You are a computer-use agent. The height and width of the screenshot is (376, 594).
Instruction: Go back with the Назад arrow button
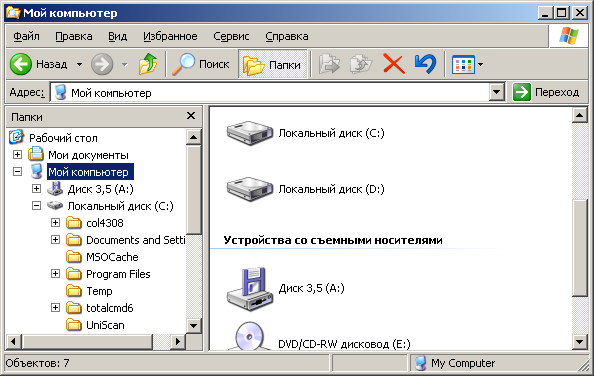[39, 64]
